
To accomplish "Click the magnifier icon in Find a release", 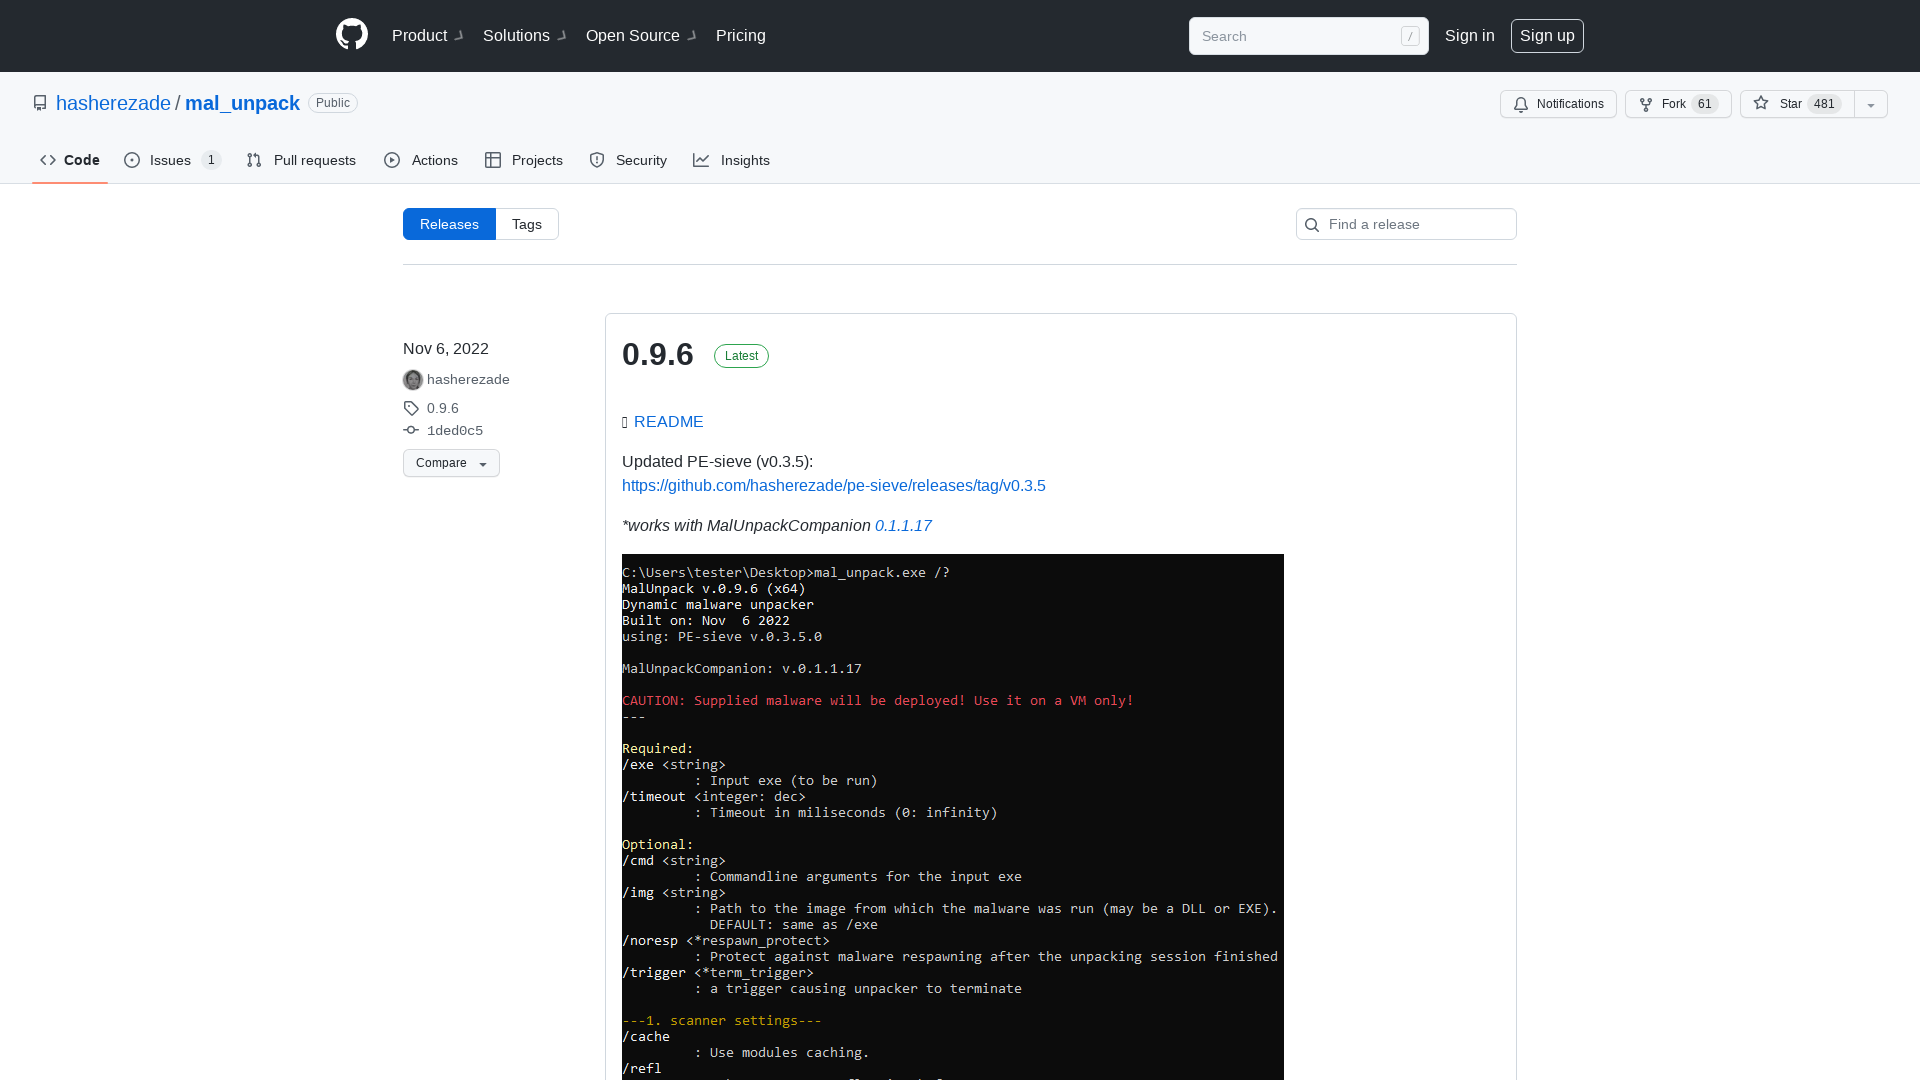I will [x=1312, y=225].
